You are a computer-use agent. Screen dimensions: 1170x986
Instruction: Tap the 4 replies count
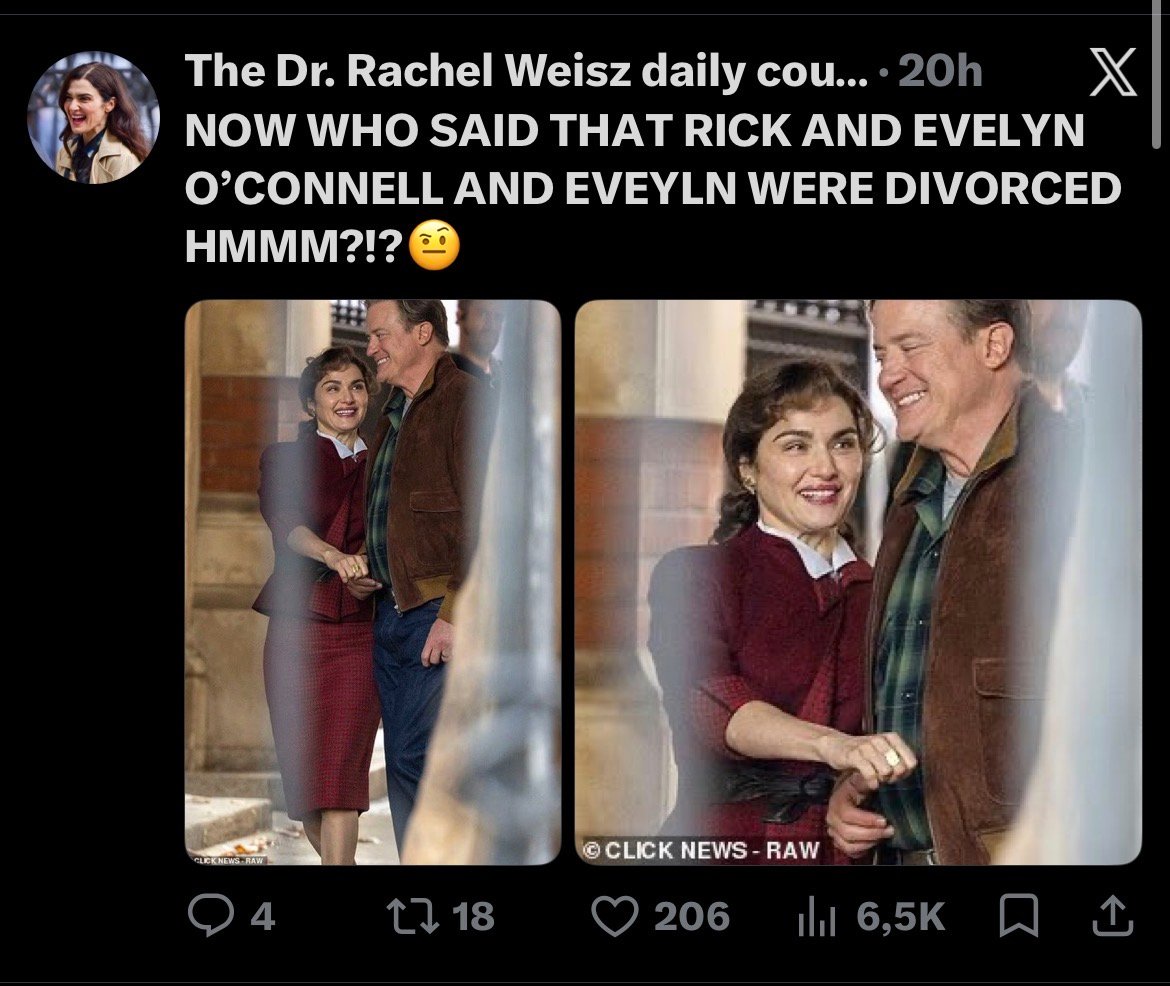click(x=262, y=916)
